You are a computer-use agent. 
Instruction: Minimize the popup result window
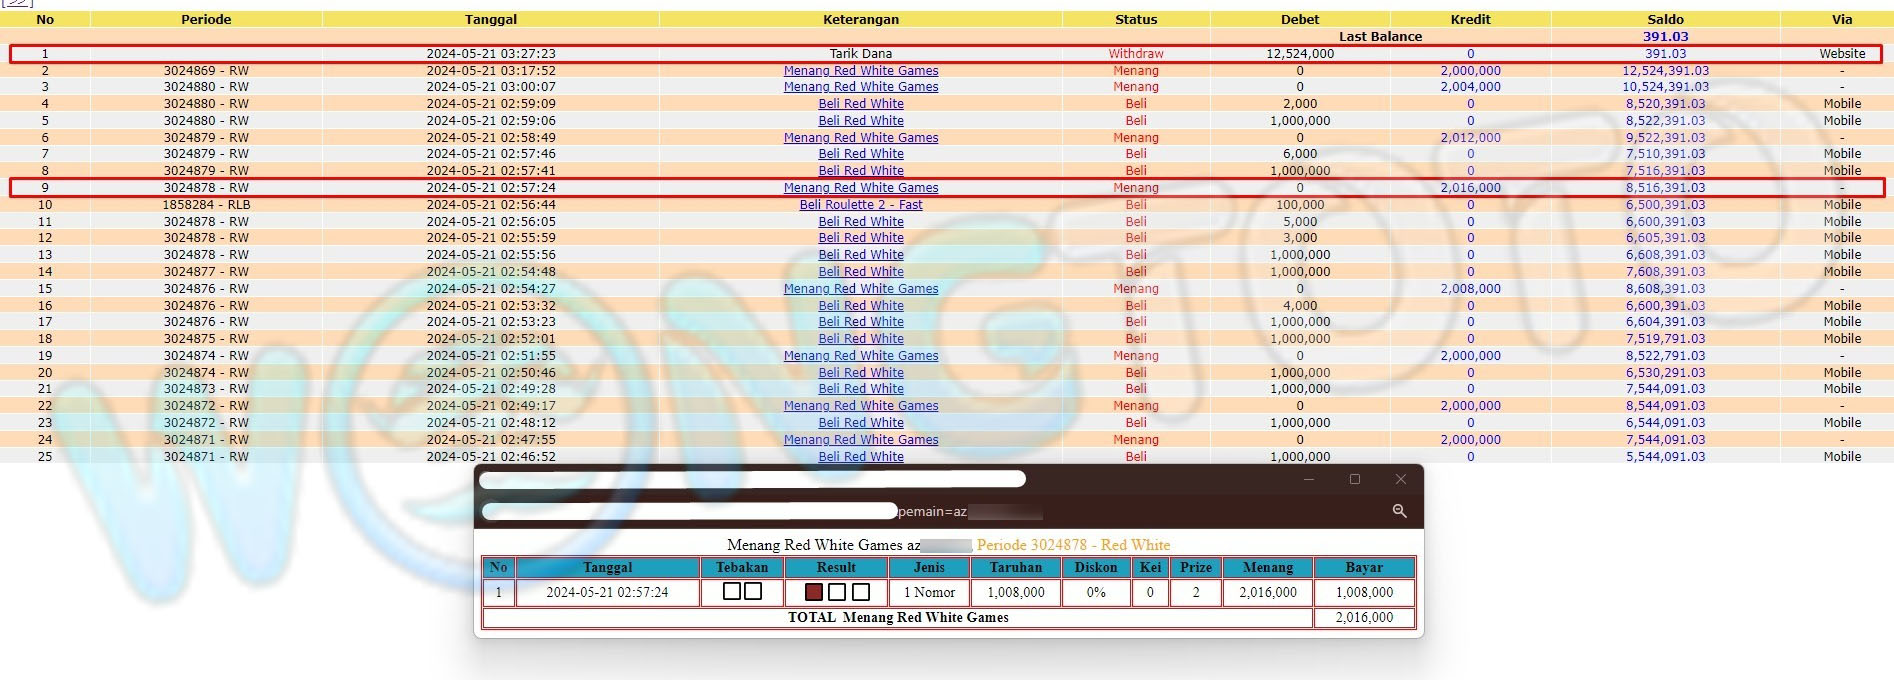point(1308,479)
